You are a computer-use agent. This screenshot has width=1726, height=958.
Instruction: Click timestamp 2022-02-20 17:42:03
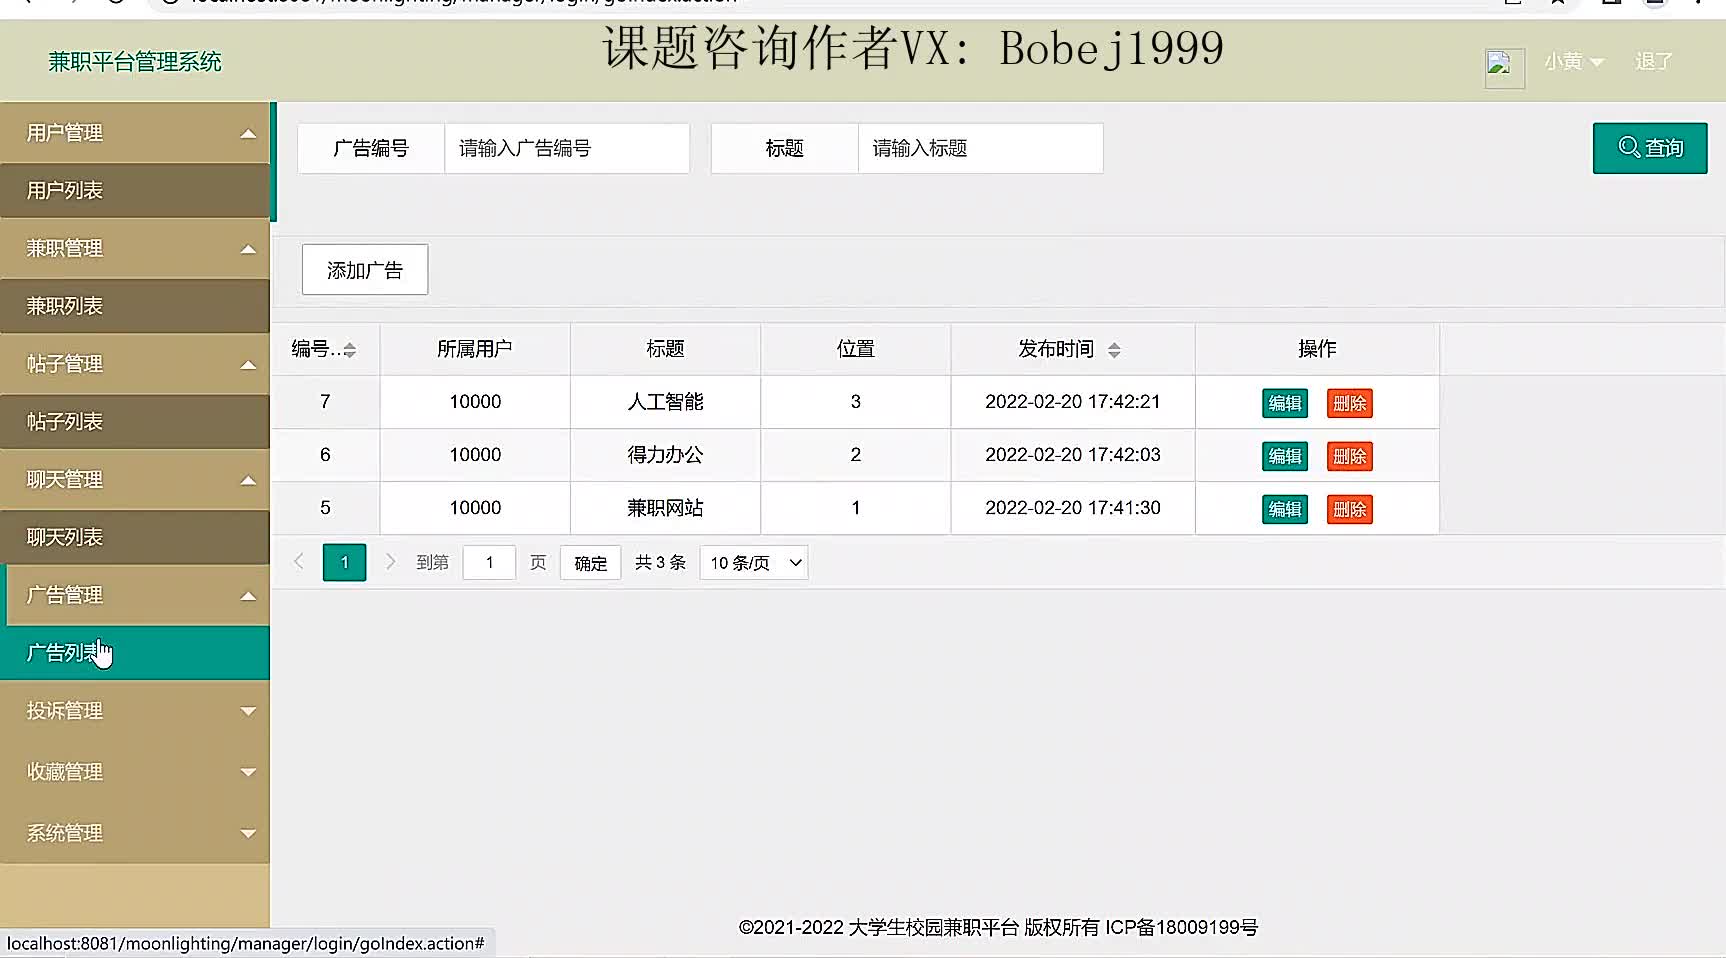point(1073,455)
